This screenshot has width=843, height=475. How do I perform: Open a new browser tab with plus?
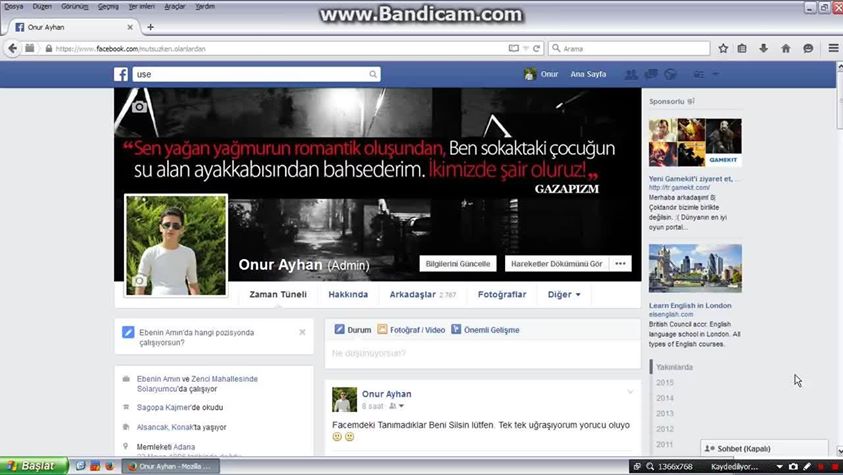click(151, 27)
